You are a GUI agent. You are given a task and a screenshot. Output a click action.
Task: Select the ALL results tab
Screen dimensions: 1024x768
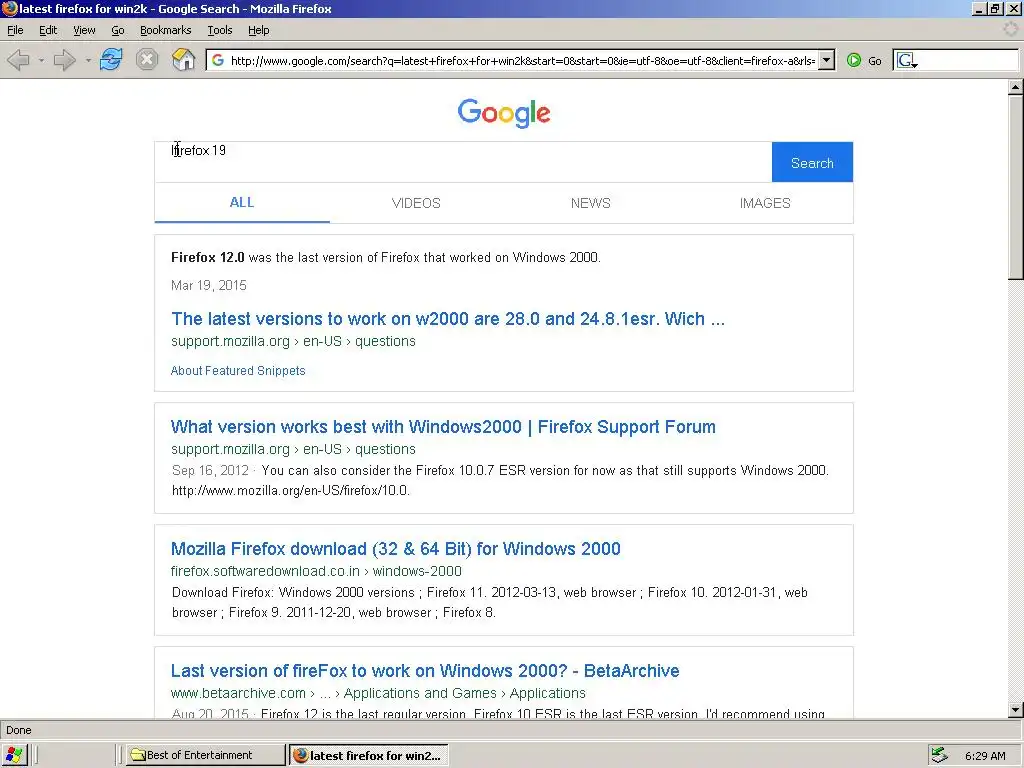242,202
